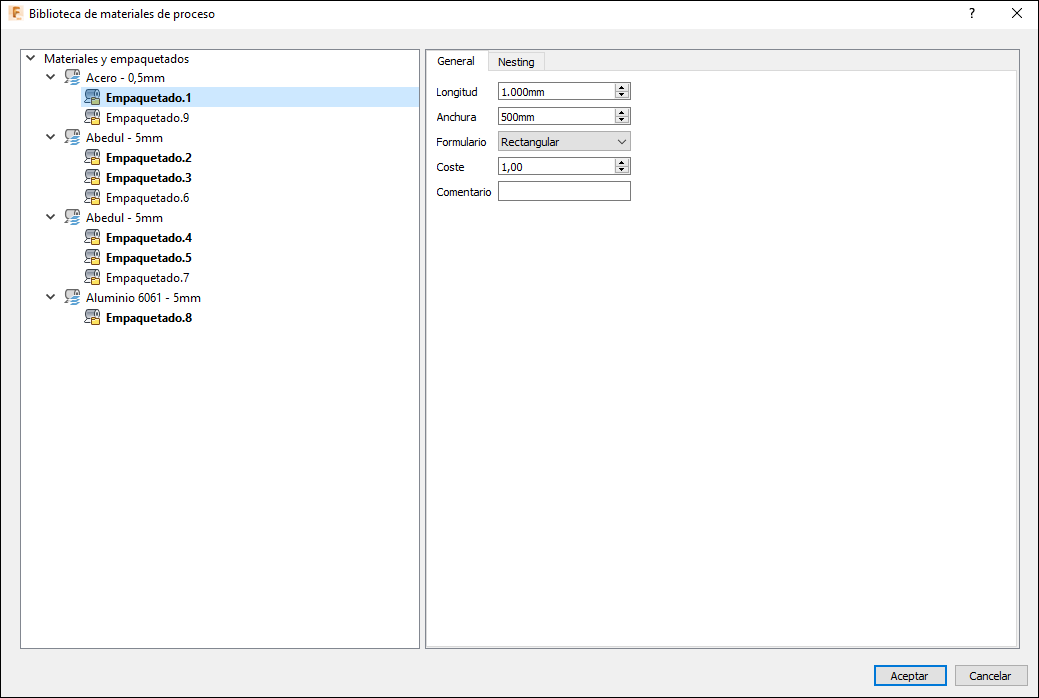Decrease Coste with the down arrow
1039x698 pixels.
(x=622, y=170)
